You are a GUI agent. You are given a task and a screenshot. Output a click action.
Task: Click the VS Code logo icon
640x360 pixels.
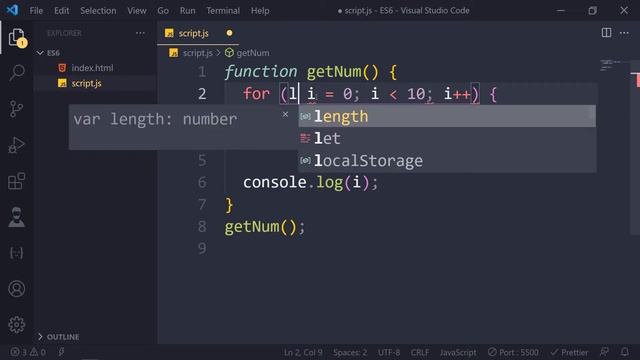pos(12,10)
